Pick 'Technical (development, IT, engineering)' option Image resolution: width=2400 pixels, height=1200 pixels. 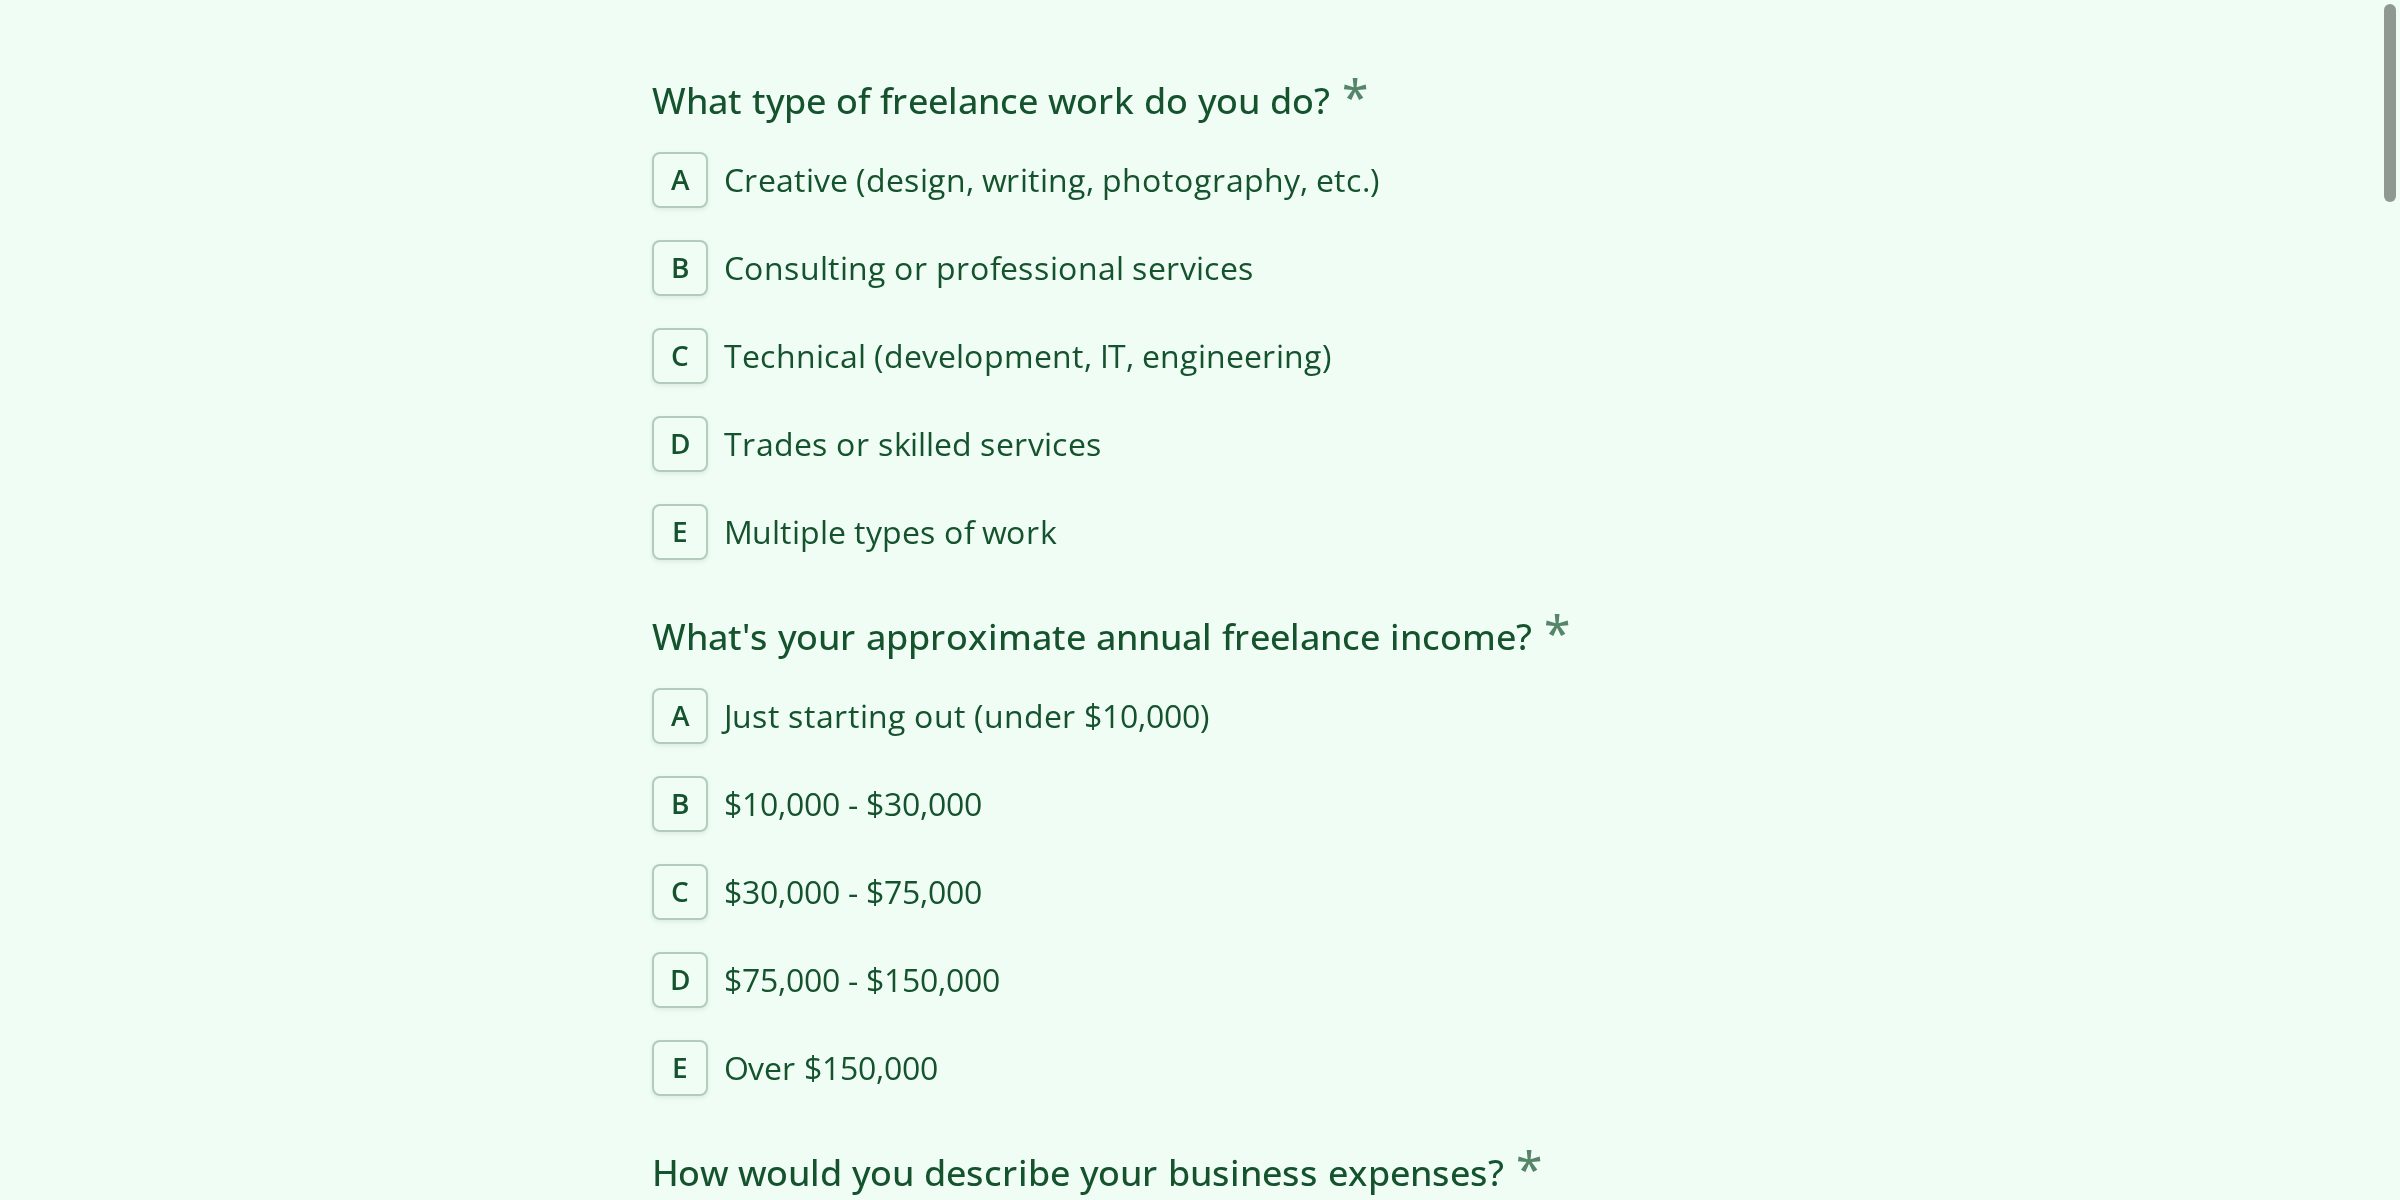coord(1026,357)
